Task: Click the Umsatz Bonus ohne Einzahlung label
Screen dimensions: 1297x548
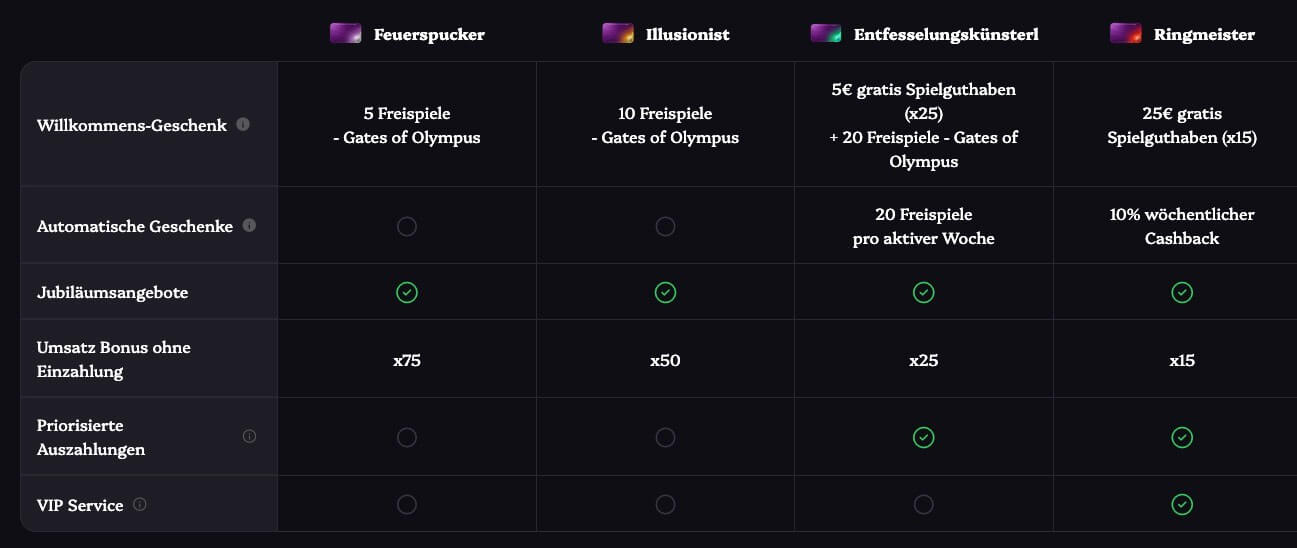Action: tap(114, 359)
